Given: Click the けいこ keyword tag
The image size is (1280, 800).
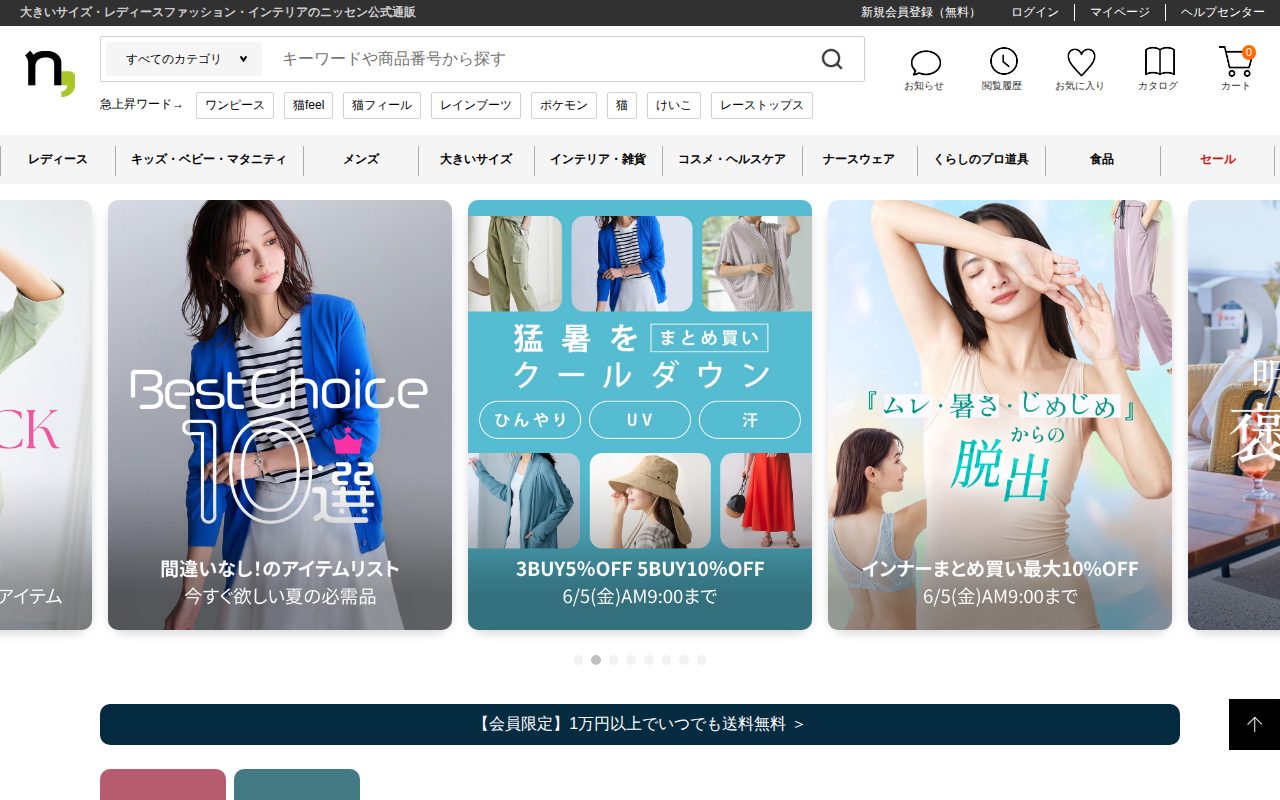Looking at the screenshot, I should point(674,105).
